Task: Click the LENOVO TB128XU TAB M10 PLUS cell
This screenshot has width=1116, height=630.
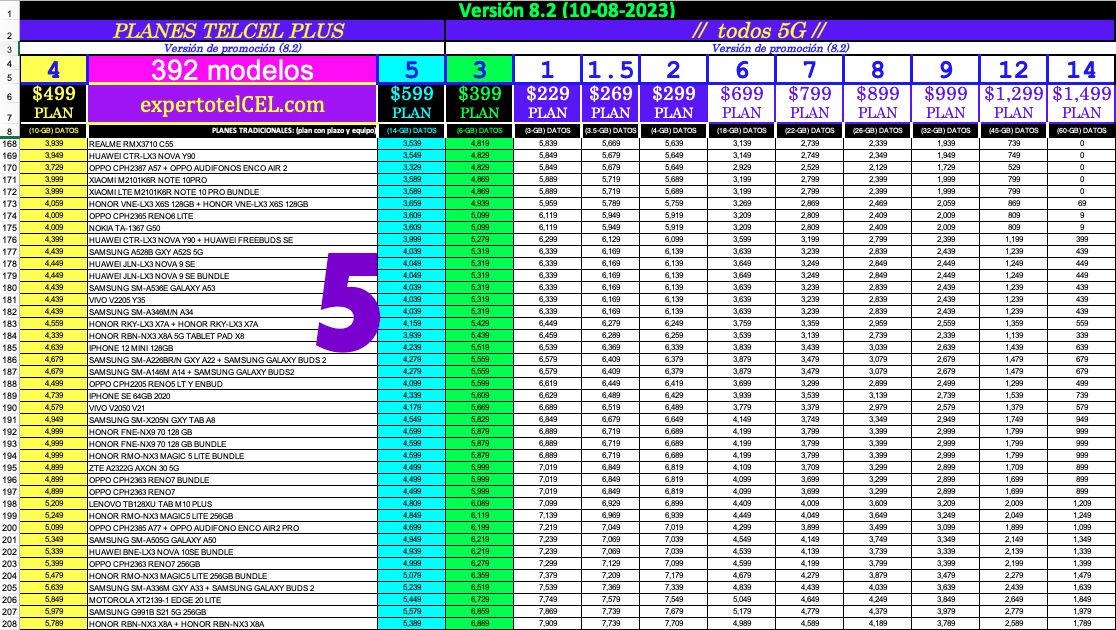Action: (232, 503)
